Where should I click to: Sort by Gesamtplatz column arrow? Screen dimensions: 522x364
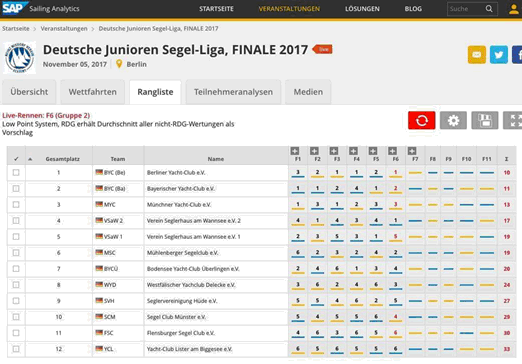tap(30, 159)
